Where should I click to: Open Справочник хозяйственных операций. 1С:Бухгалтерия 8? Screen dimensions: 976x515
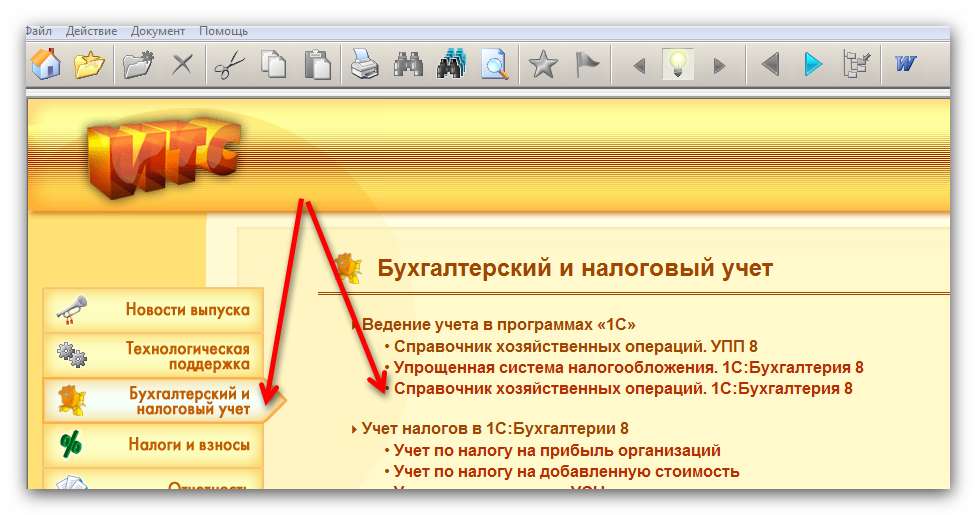click(623, 389)
